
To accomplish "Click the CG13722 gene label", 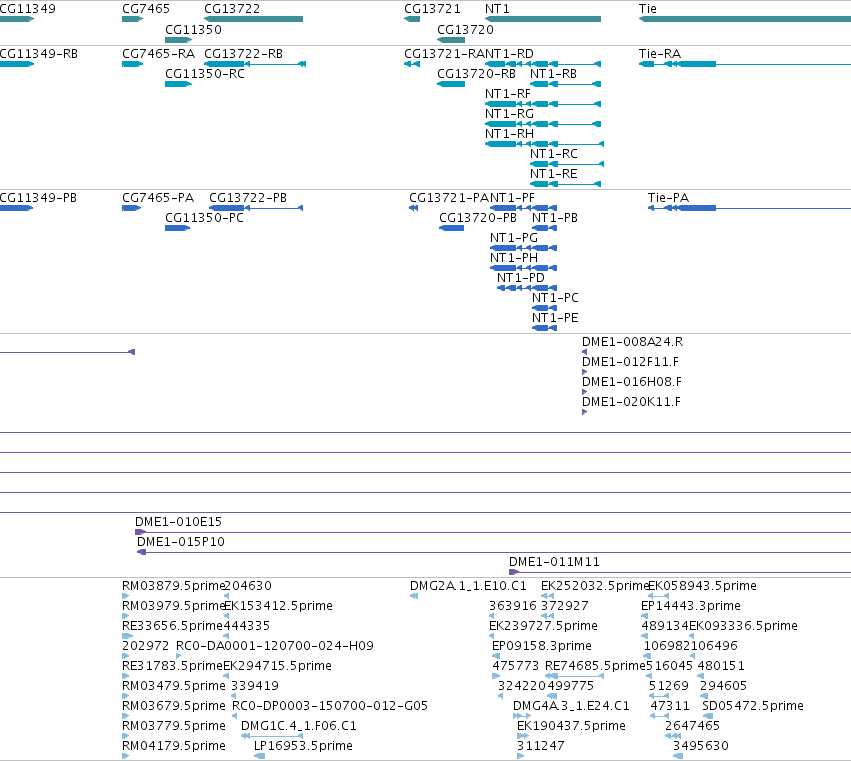I will [x=232, y=9].
